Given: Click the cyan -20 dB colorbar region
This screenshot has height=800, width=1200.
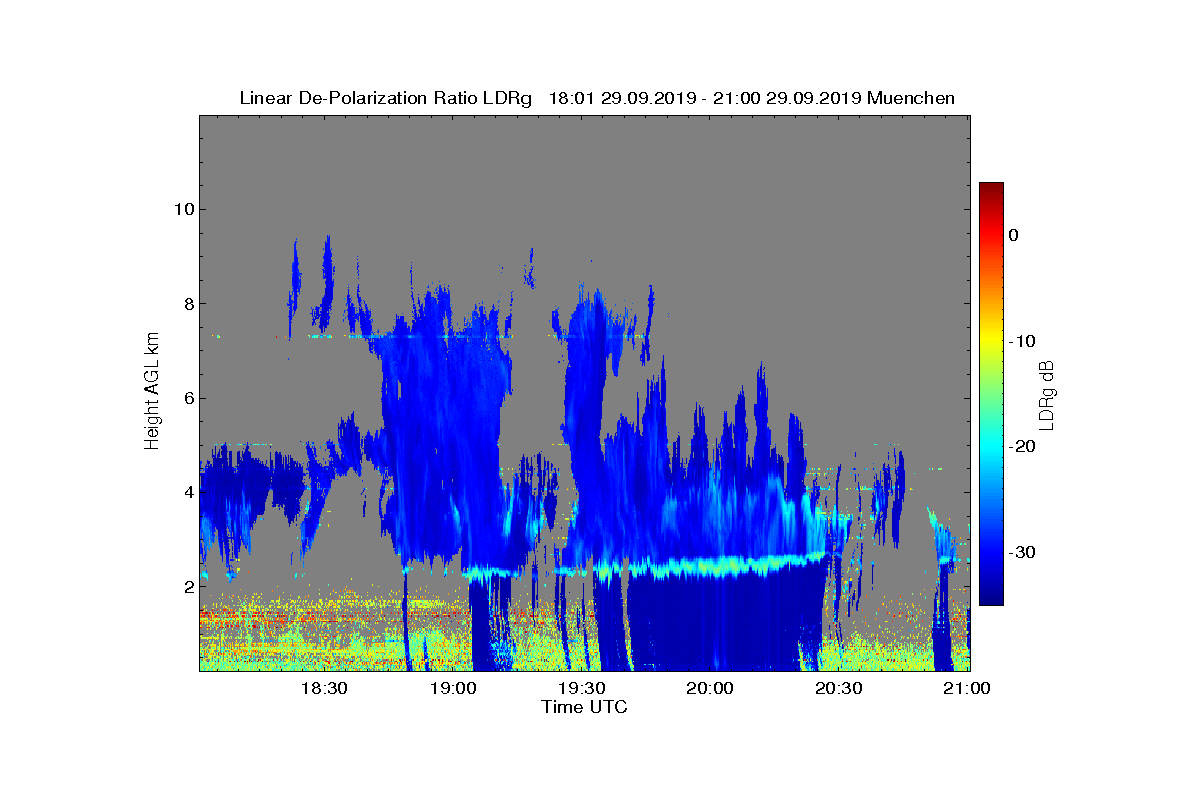Looking at the screenshot, I should coord(991,447).
